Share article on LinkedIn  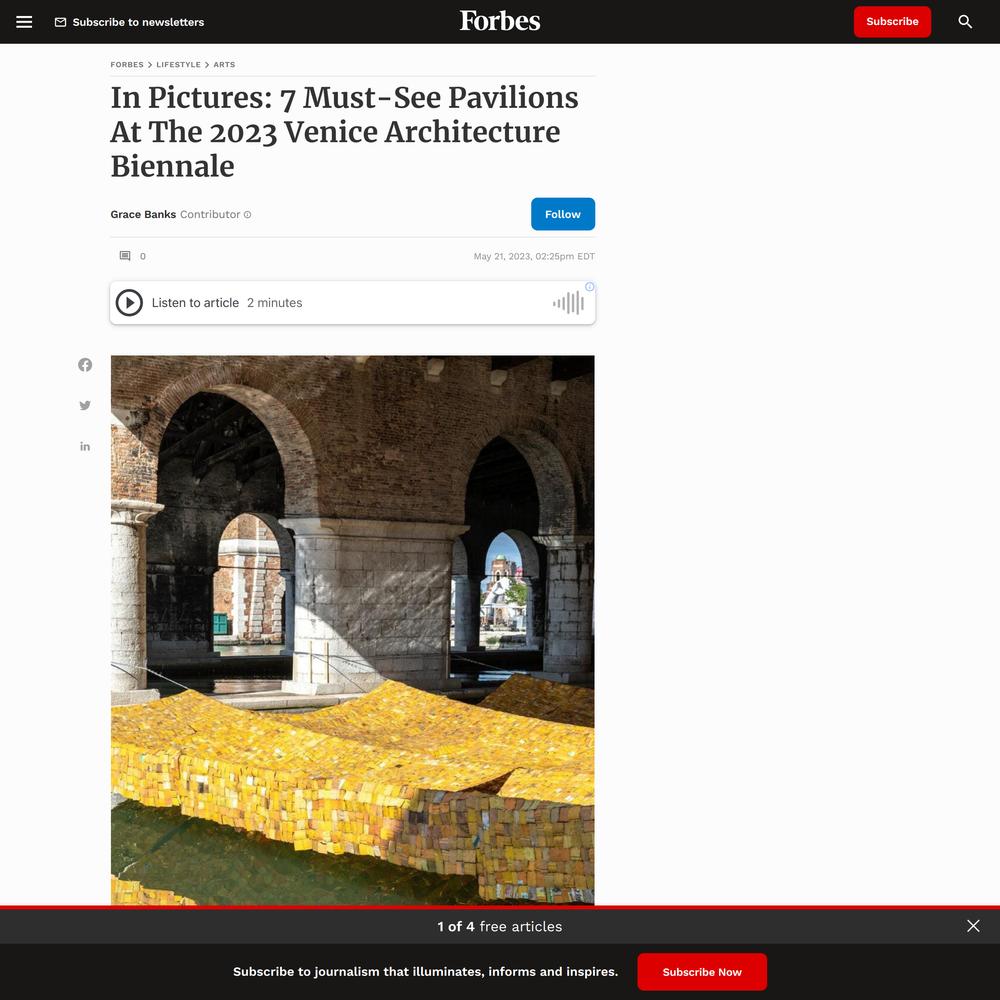85,446
